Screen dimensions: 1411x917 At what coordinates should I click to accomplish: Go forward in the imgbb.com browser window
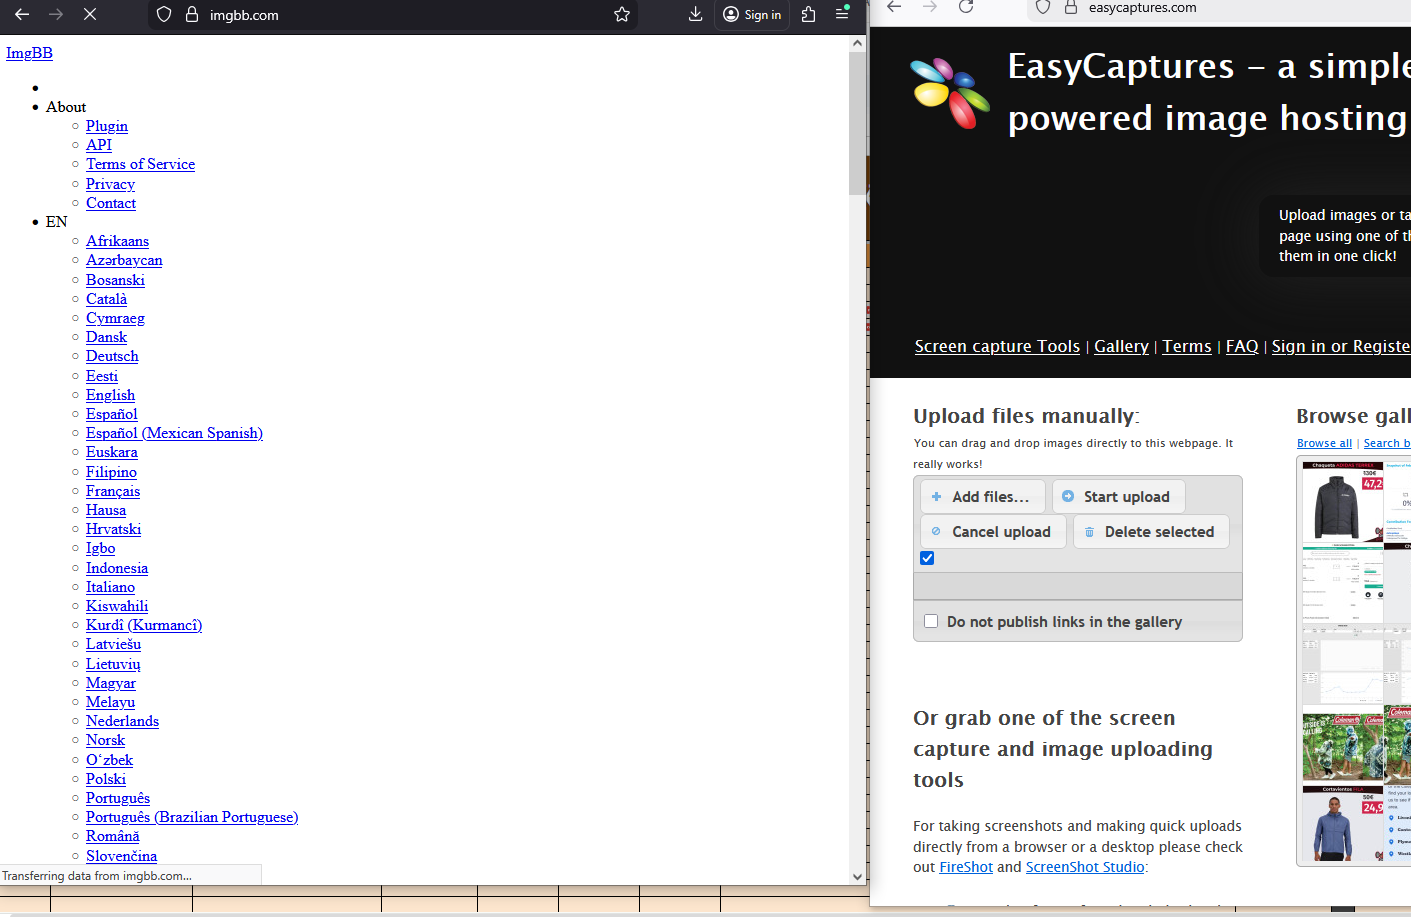click(x=56, y=14)
